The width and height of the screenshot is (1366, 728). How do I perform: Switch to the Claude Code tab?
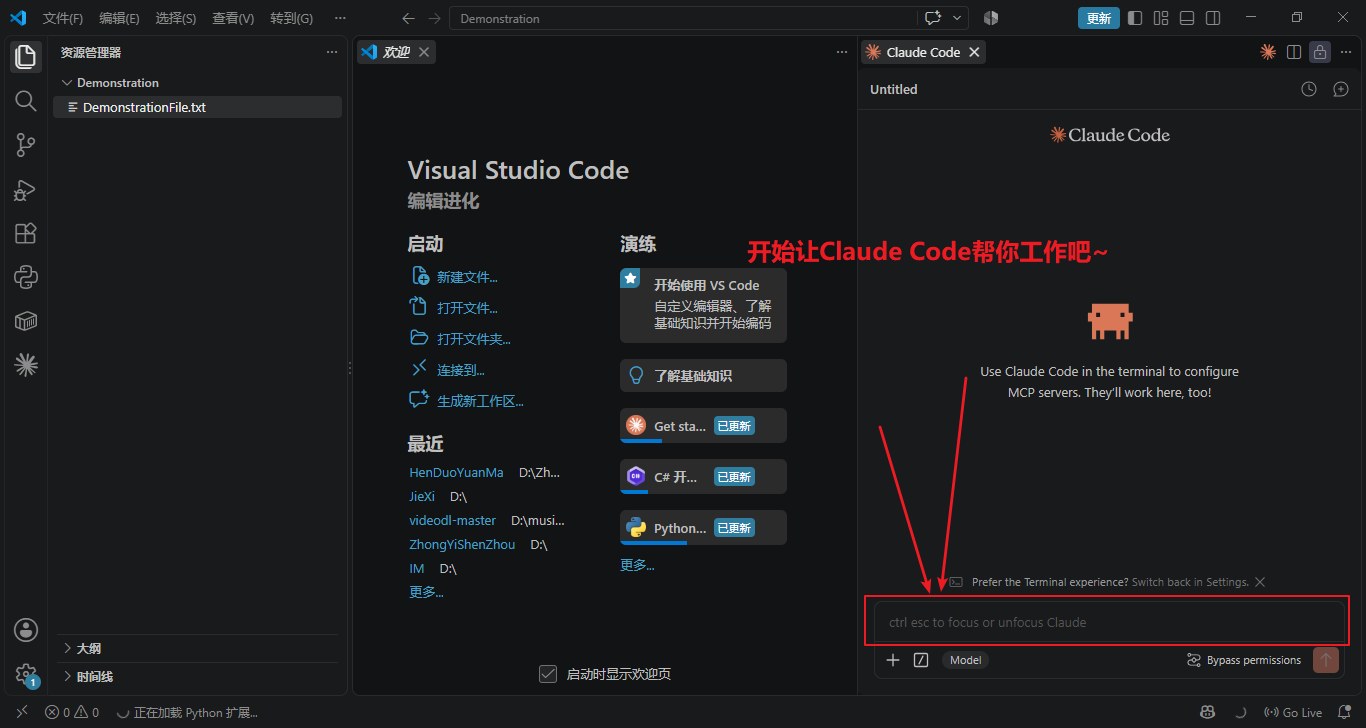click(923, 52)
